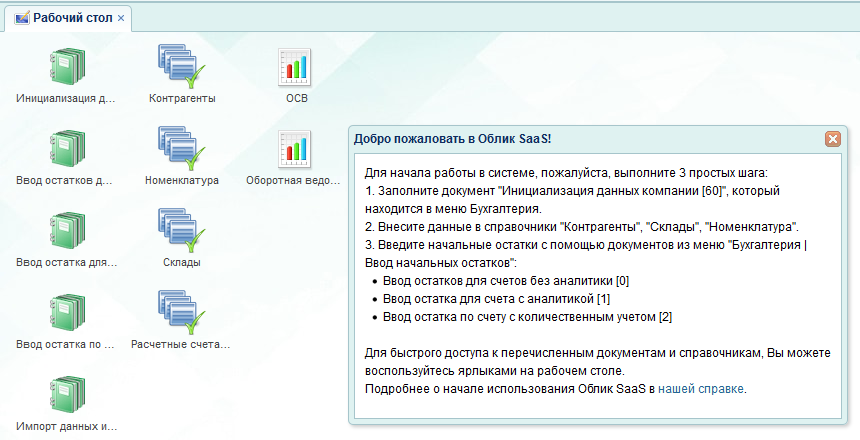Click the Склады shortcut label
The width and height of the screenshot is (860, 440).
tap(182, 262)
